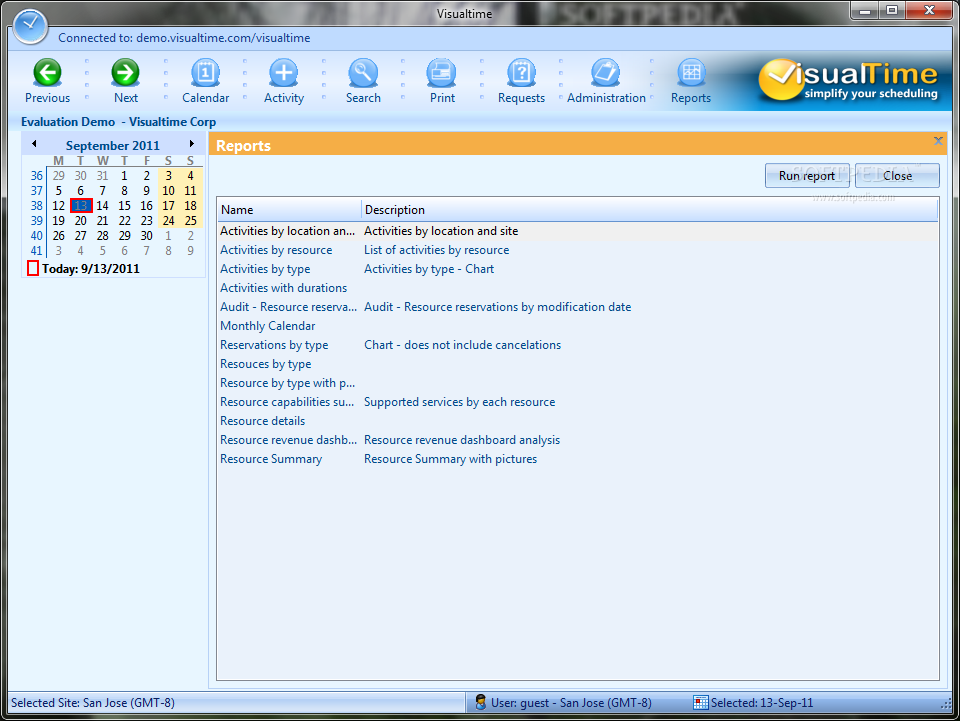This screenshot has height=721, width=960.
Task: Click 'Resource Summary with pictures' description
Action: tap(451, 458)
